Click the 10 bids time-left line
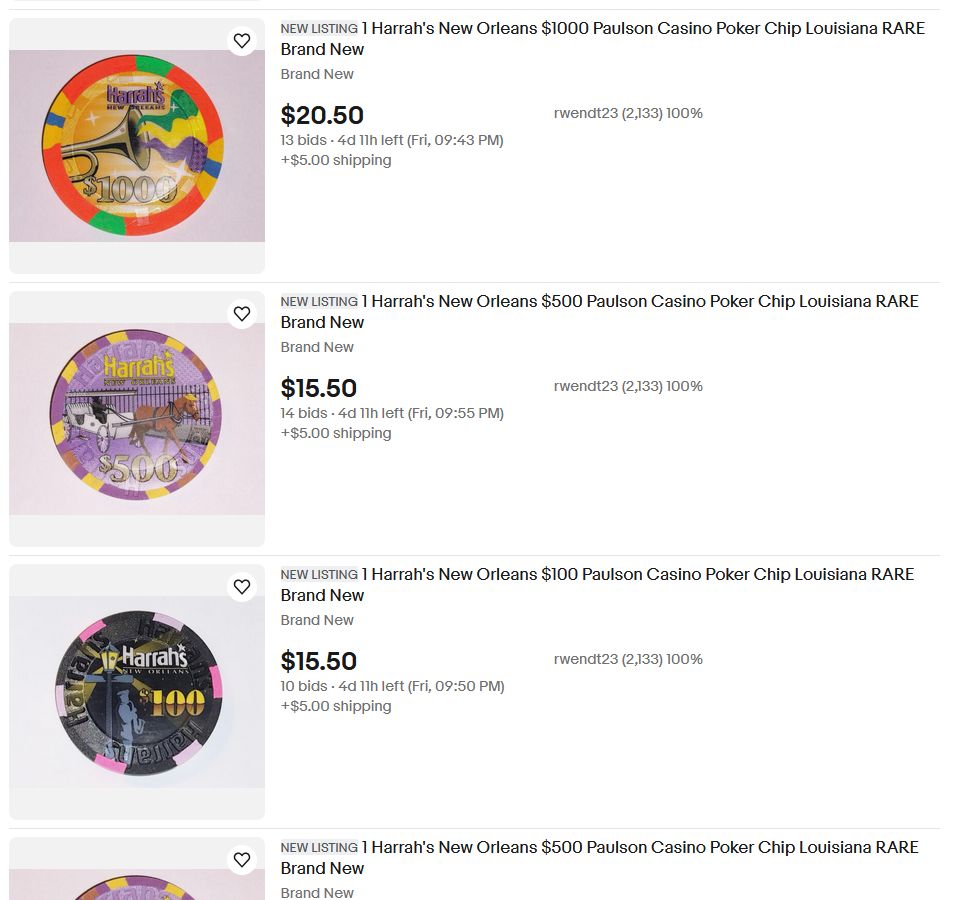 392,687
